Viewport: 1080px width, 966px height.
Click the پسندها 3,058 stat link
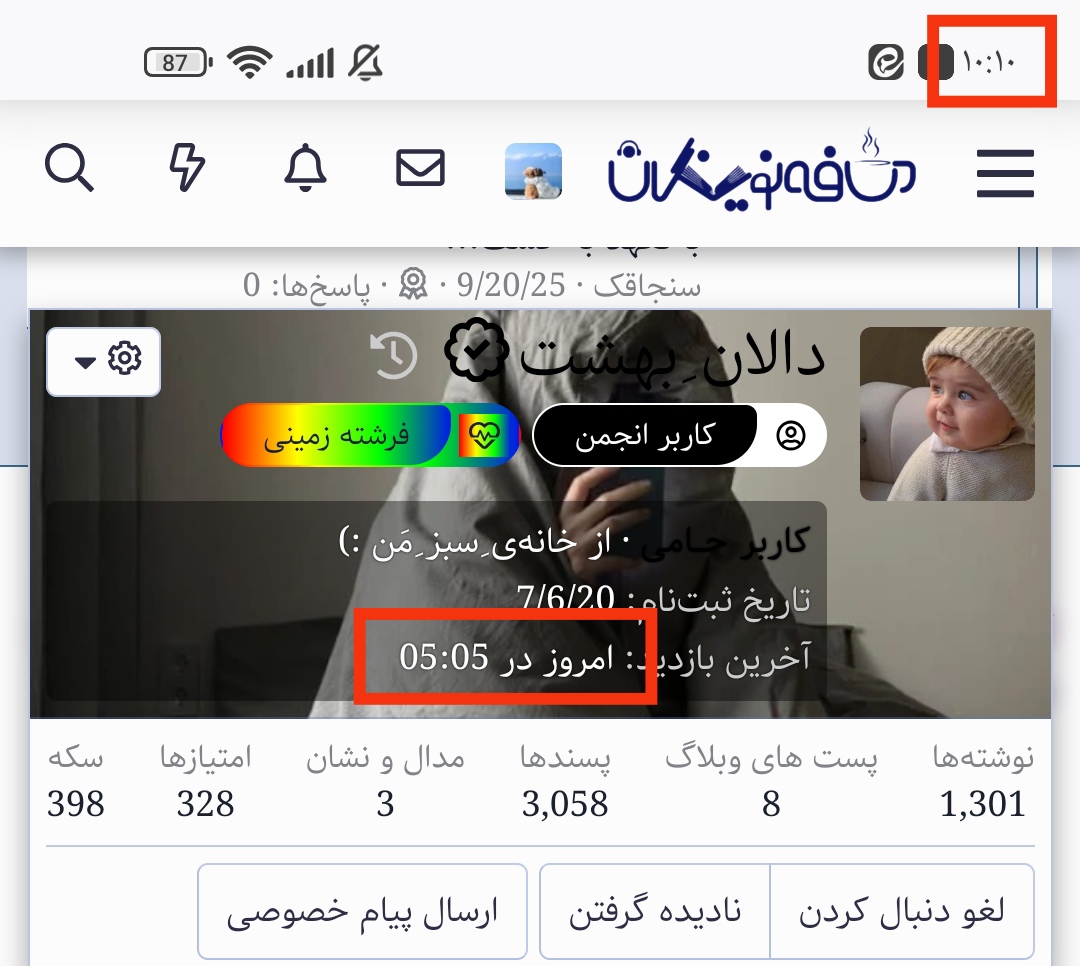[x=567, y=780]
